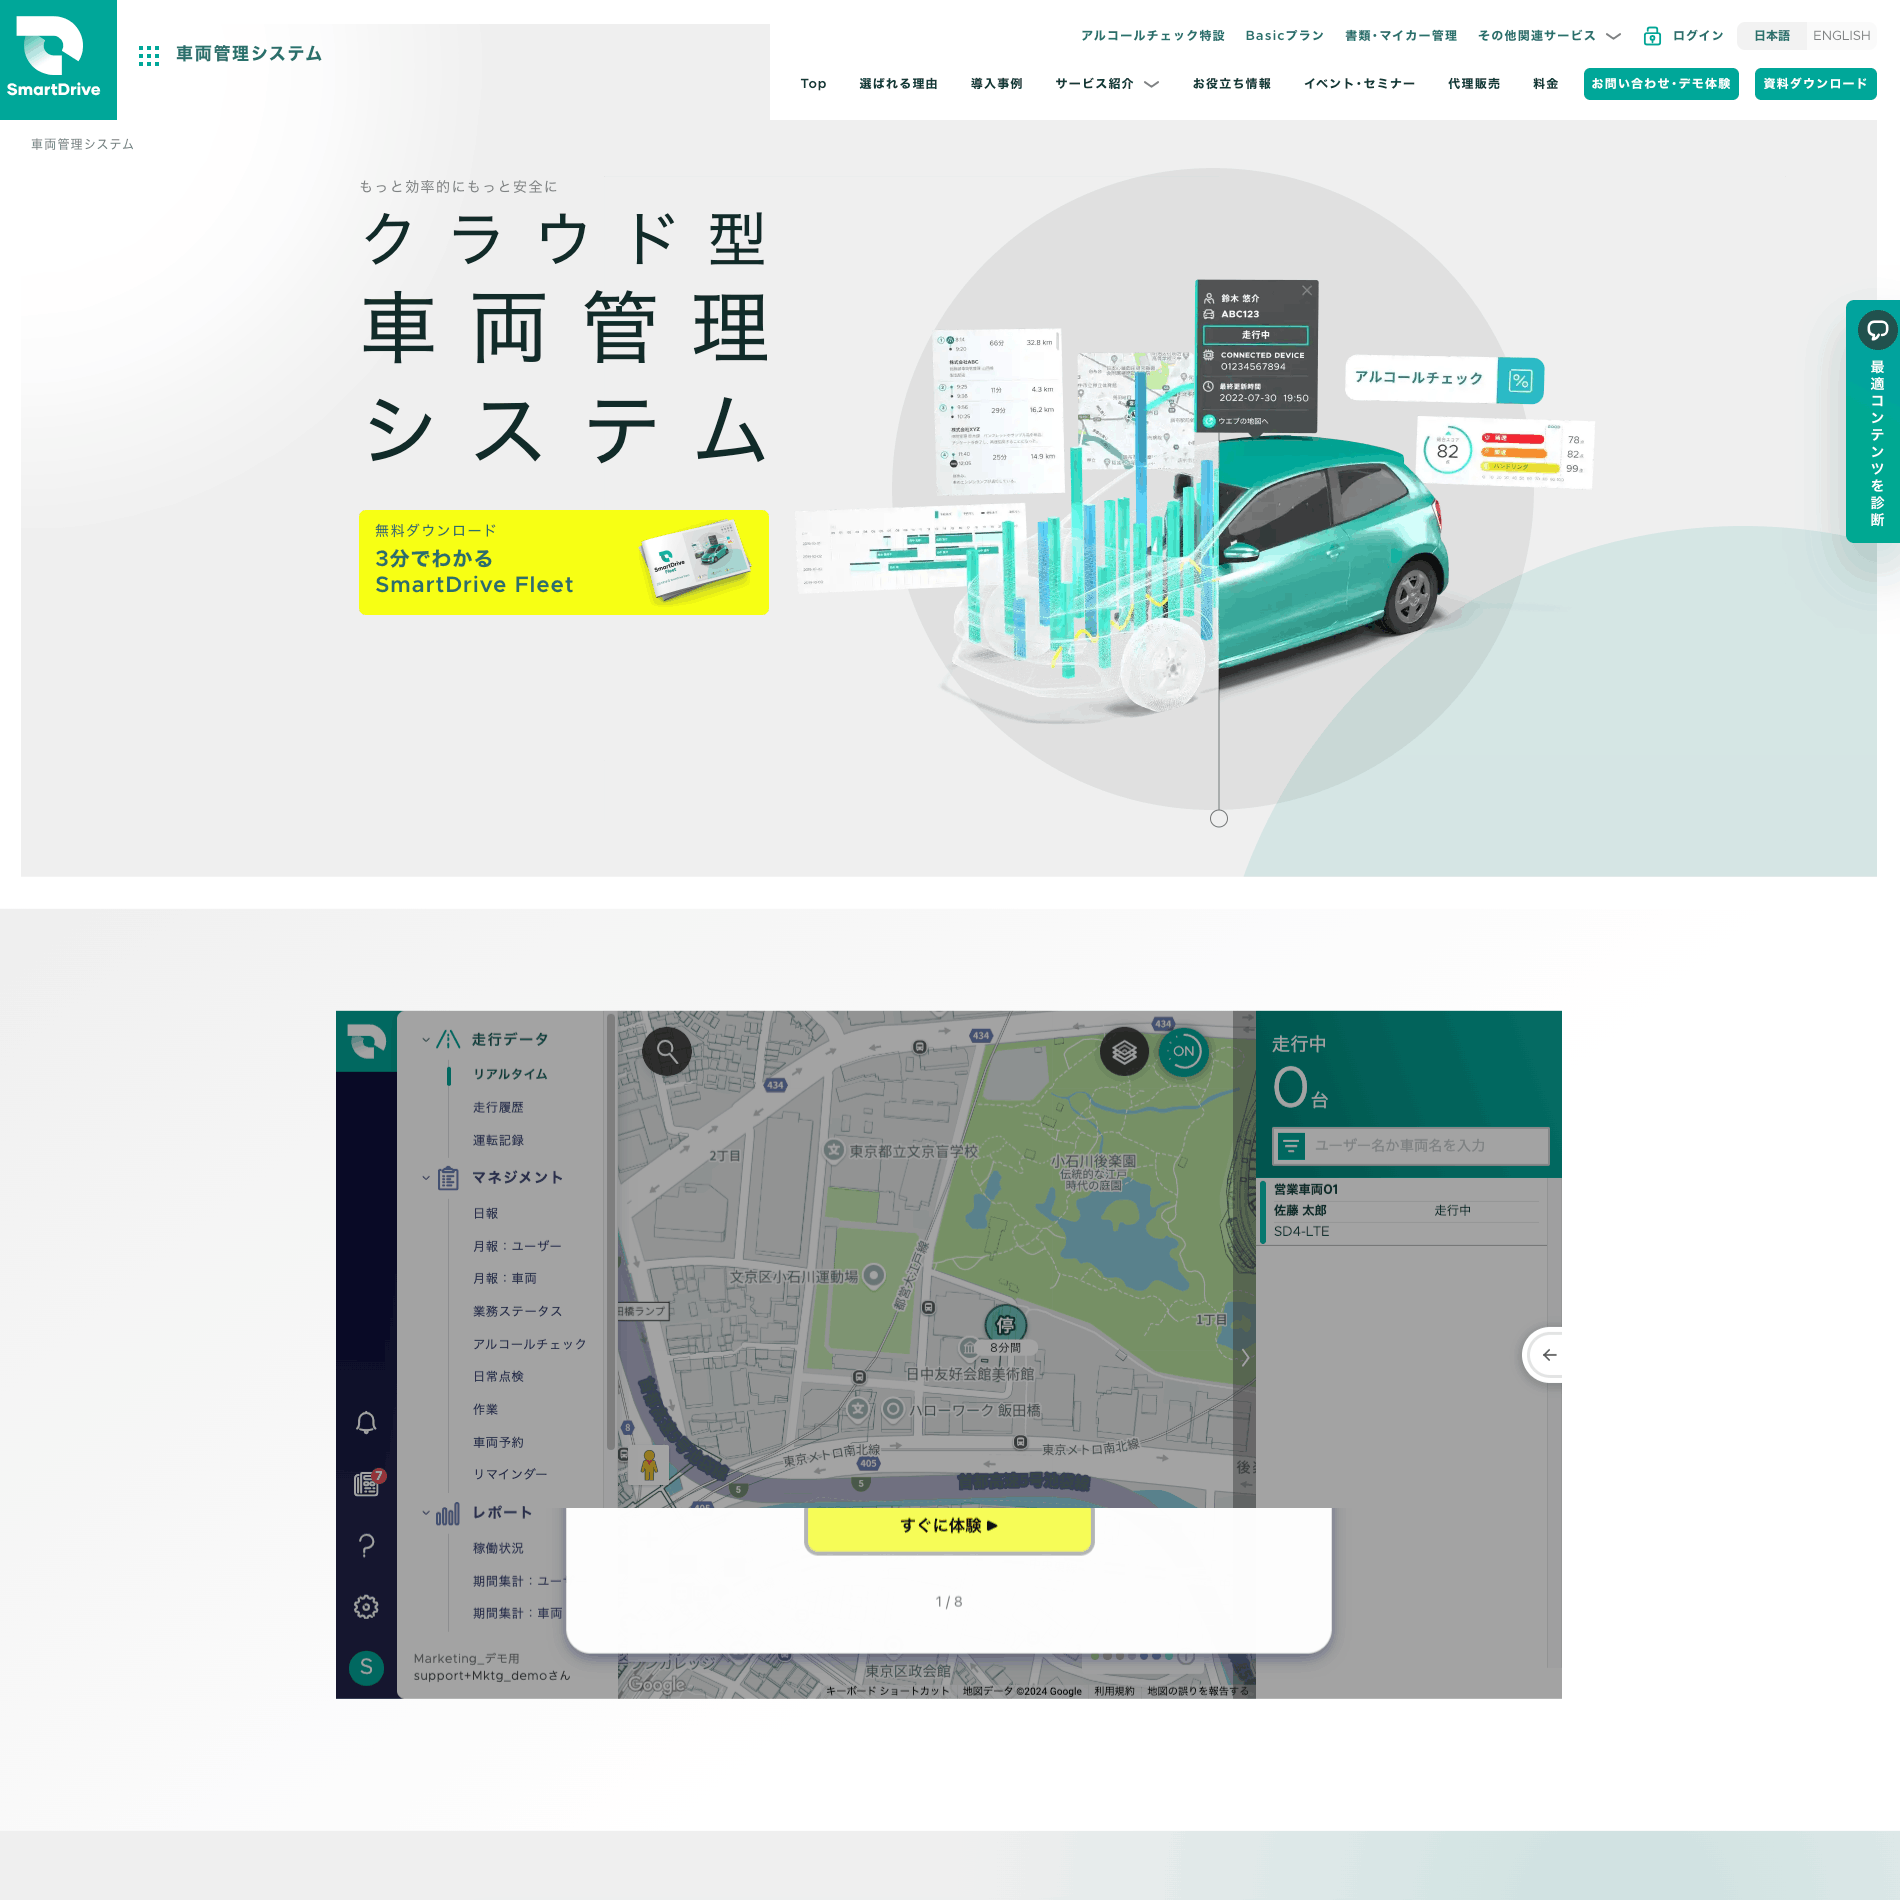The image size is (1900, 1900).
Task: Open the 料金 menu item
Action: coord(1545,84)
